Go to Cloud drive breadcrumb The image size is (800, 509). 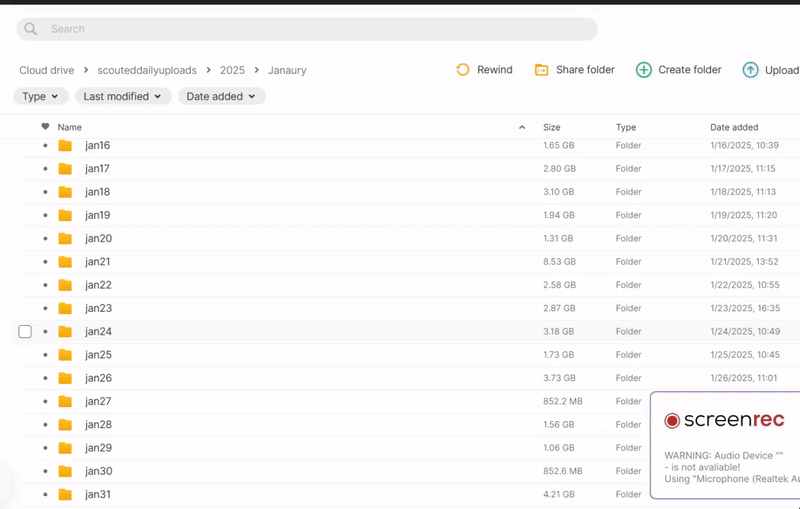[47, 70]
